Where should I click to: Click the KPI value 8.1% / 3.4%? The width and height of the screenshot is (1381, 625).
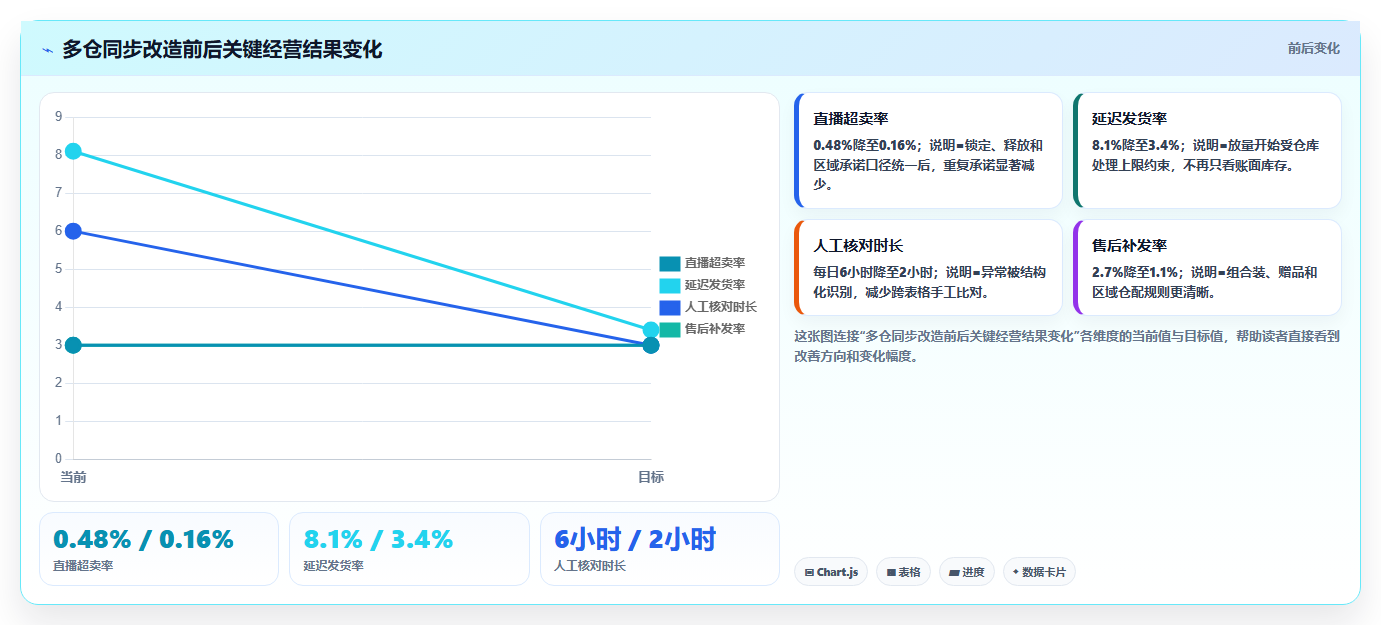[x=378, y=540]
